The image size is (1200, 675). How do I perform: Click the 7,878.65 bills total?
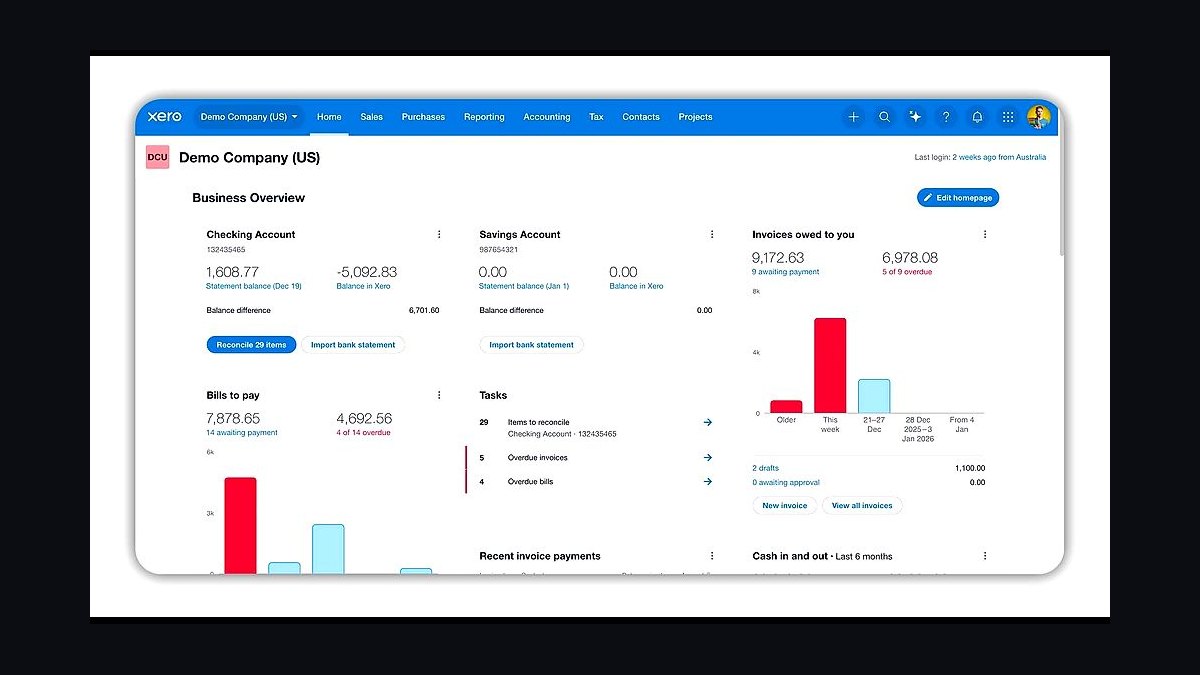pyautogui.click(x=233, y=418)
